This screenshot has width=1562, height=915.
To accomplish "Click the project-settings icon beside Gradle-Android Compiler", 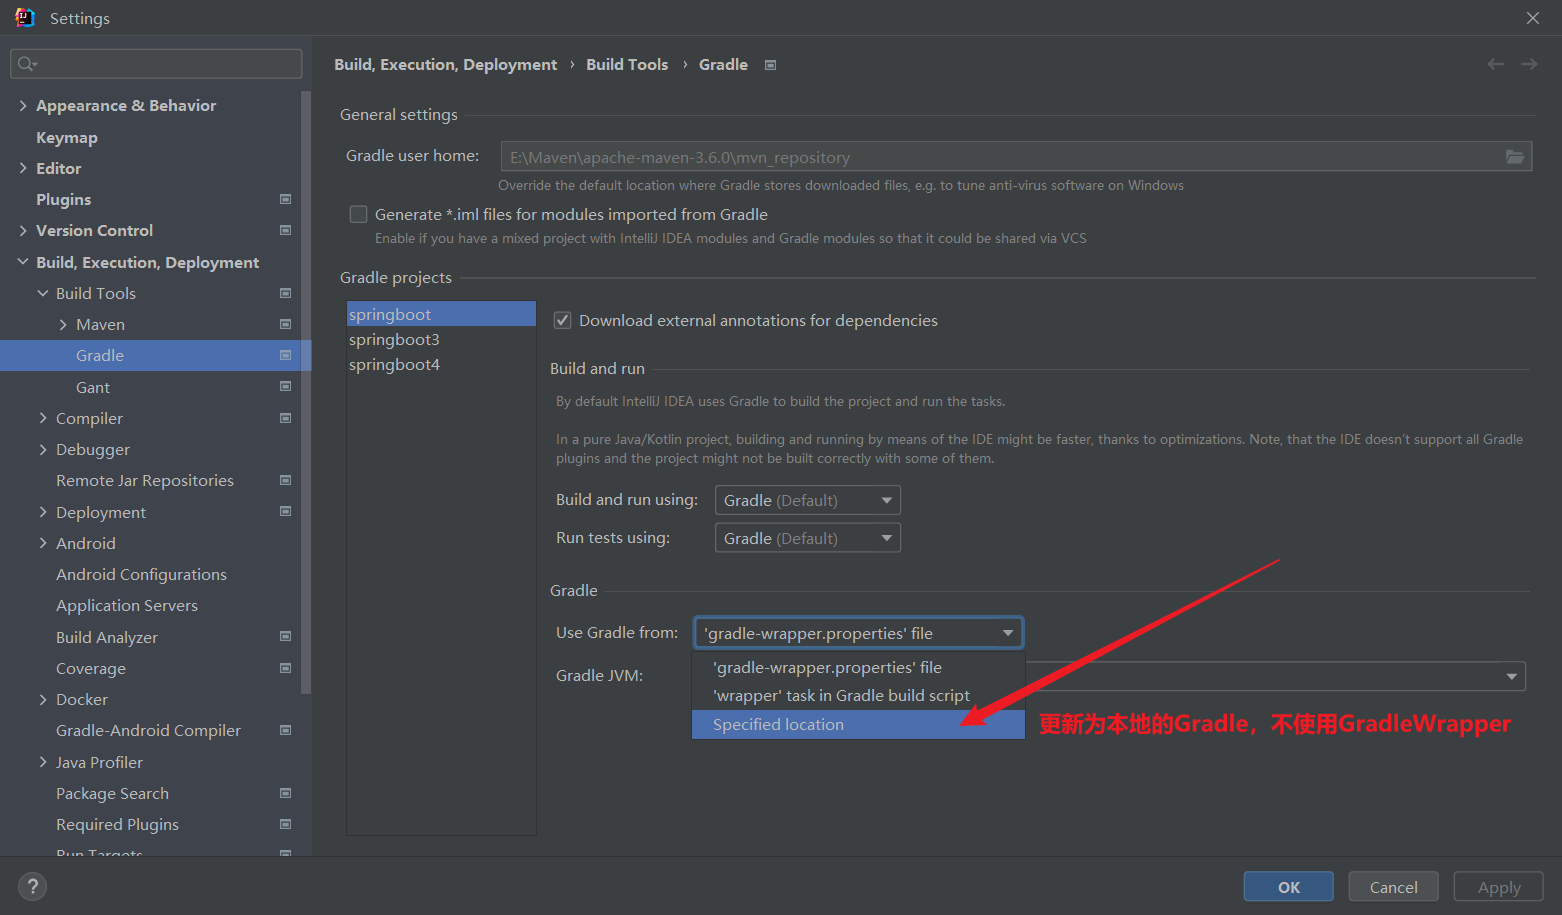I will pyautogui.click(x=285, y=730).
